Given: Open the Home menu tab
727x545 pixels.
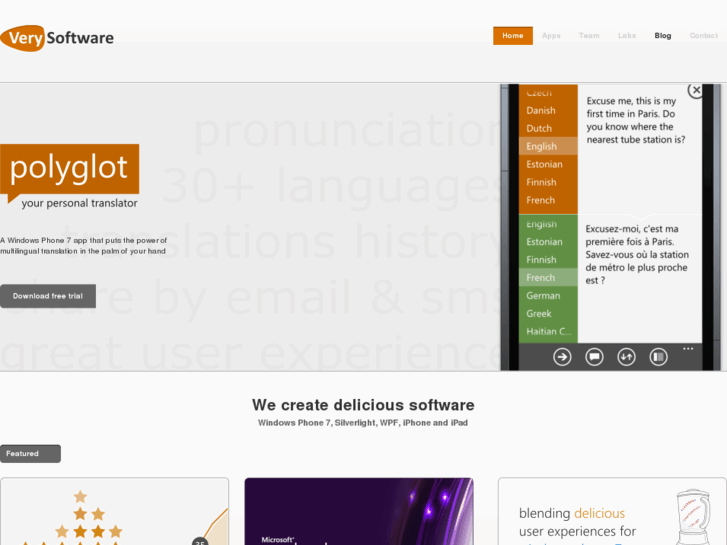Looking at the screenshot, I should [x=513, y=36].
